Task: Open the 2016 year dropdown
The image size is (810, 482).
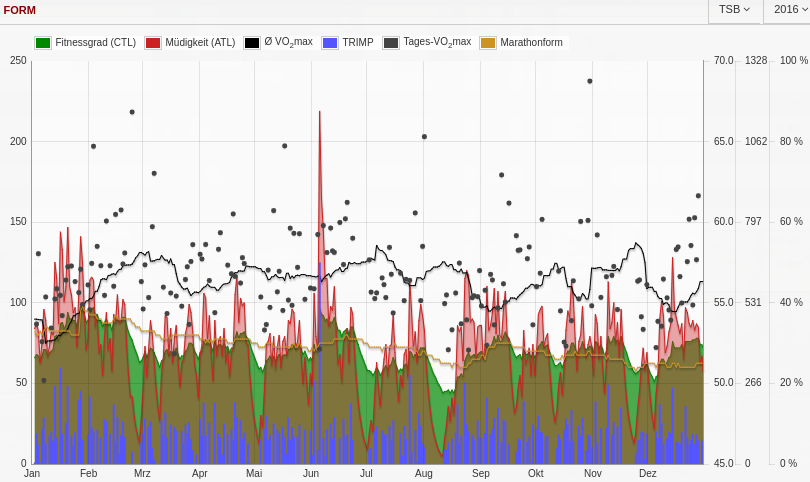Action: (790, 10)
